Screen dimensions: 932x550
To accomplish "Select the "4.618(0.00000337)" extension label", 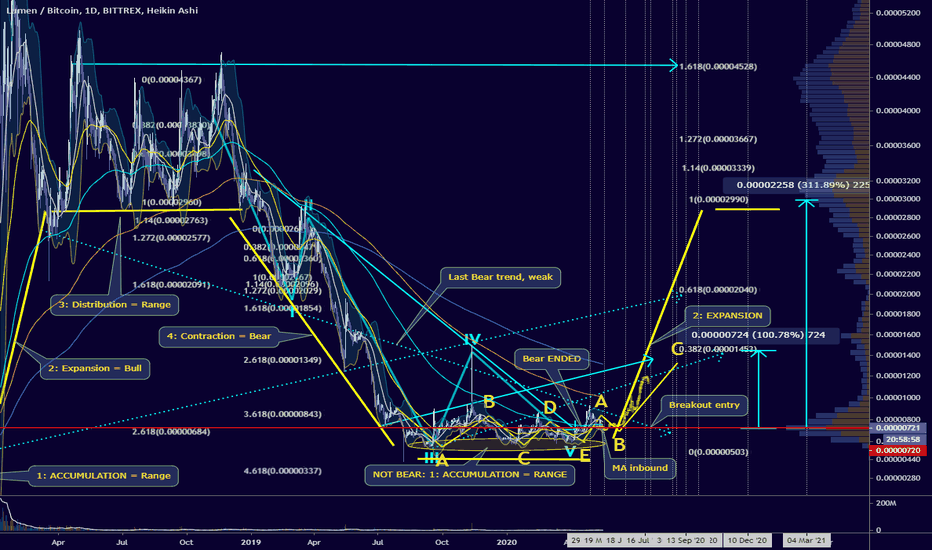I will click(282, 471).
